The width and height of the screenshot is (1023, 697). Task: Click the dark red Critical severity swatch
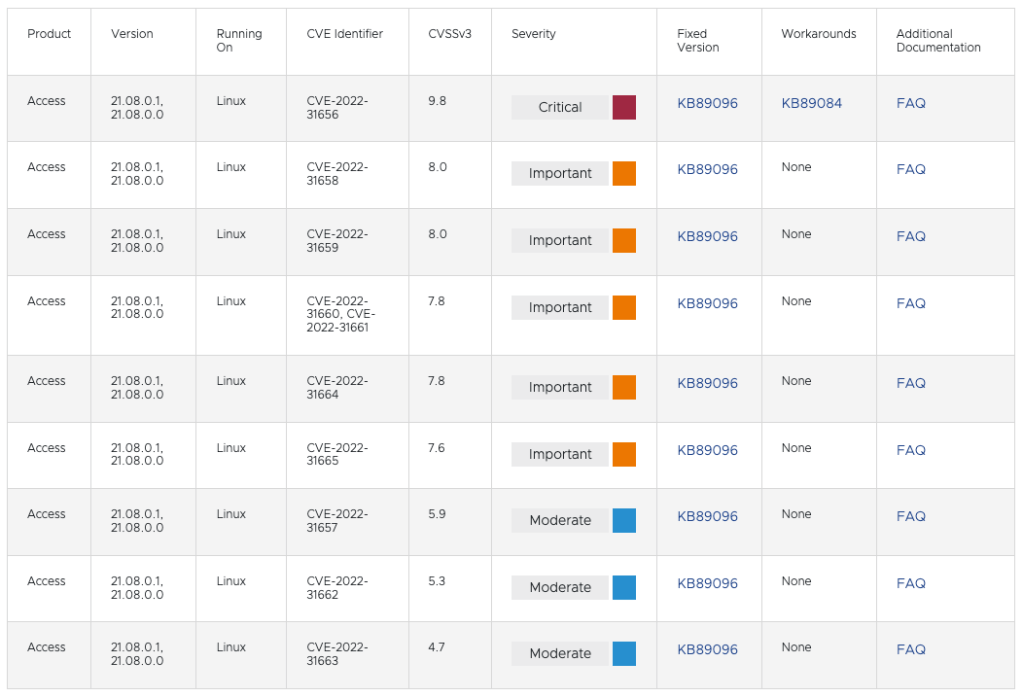point(624,107)
